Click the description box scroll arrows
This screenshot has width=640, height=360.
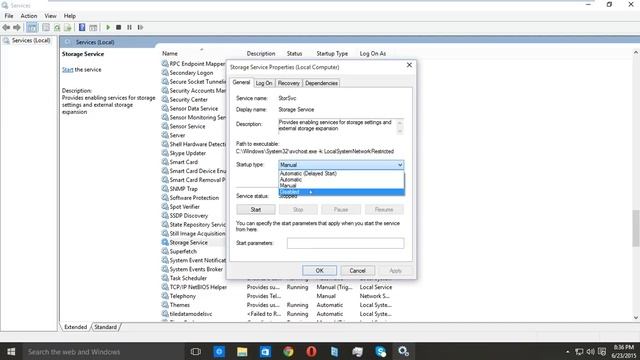[400, 127]
